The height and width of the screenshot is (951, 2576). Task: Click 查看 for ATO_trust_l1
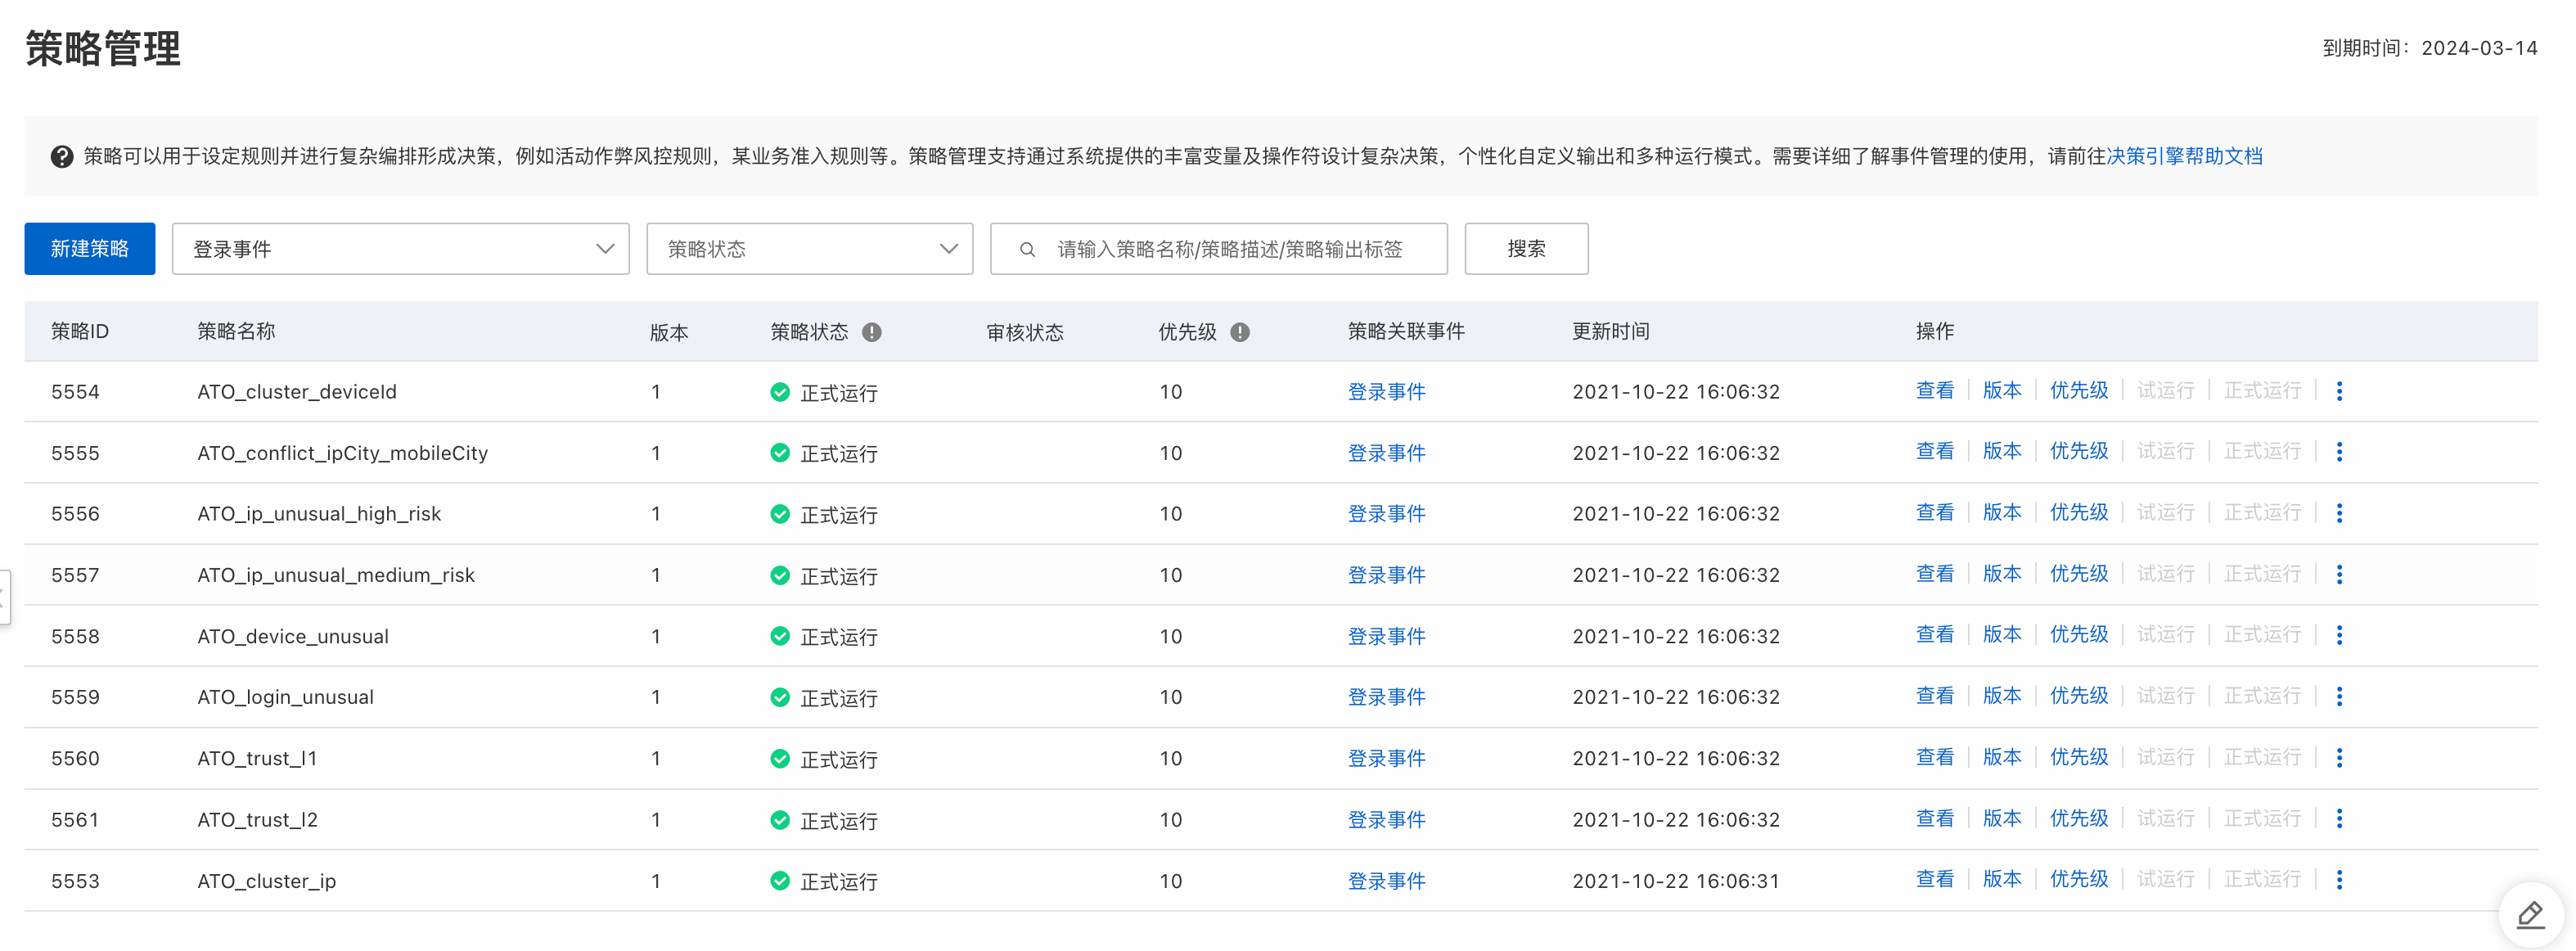click(1935, 758)
